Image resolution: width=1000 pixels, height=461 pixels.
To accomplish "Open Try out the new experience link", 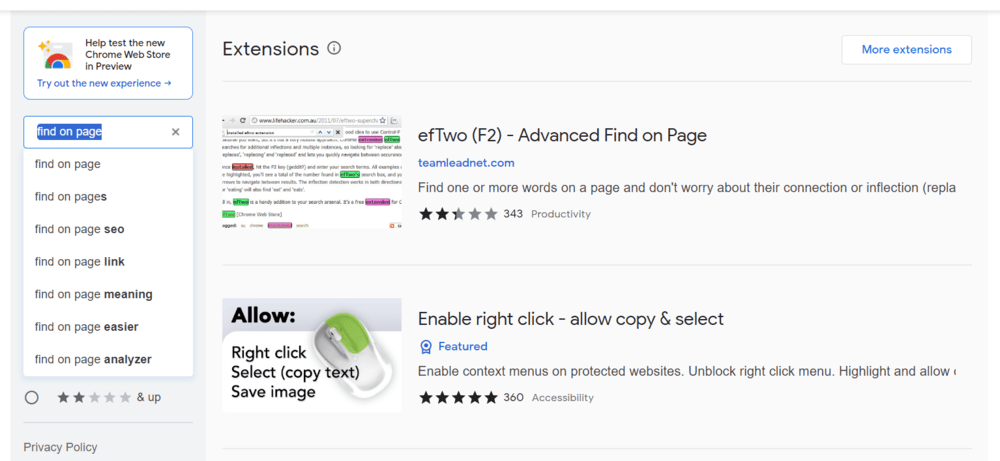I will (x=104, y=83).
